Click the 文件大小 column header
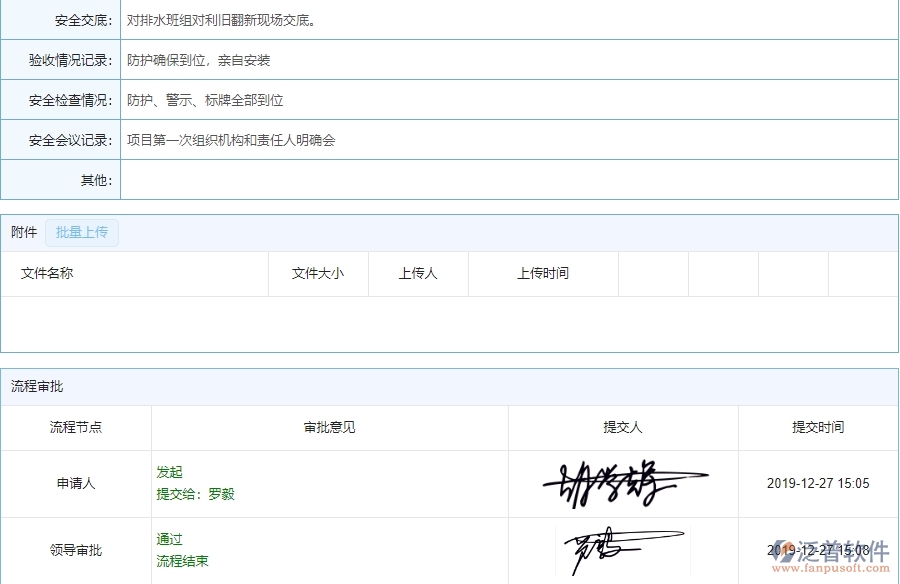Image resolution: width=900 pixels, height=584 pixels. tap(318, 273)
